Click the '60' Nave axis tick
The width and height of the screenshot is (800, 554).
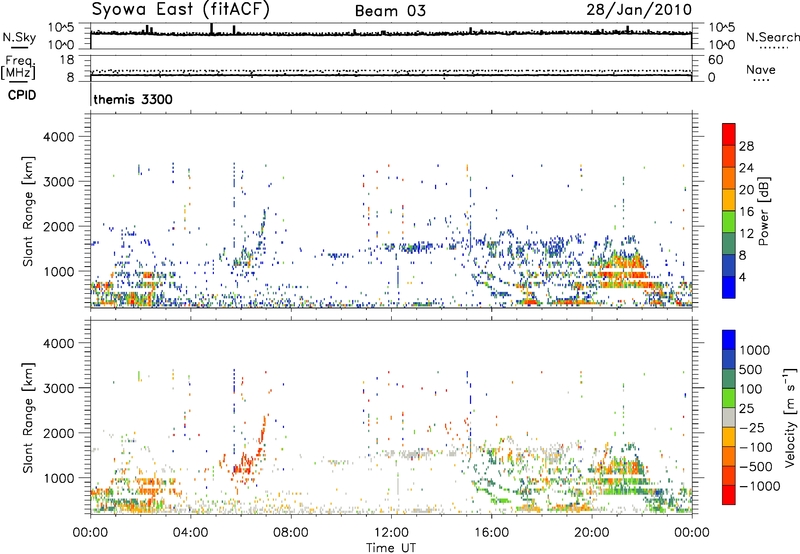click(x=716, y=60)
